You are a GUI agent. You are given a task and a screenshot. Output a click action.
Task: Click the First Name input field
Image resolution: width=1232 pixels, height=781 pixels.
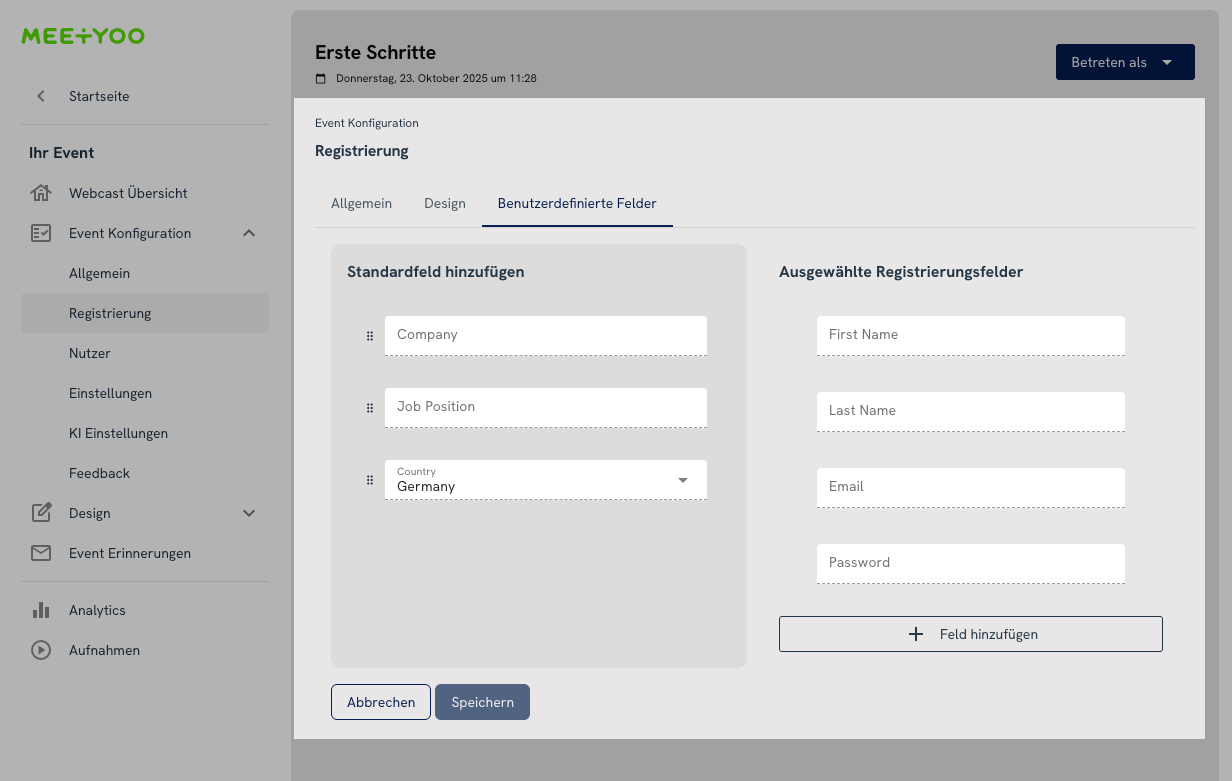coord(969,335)
